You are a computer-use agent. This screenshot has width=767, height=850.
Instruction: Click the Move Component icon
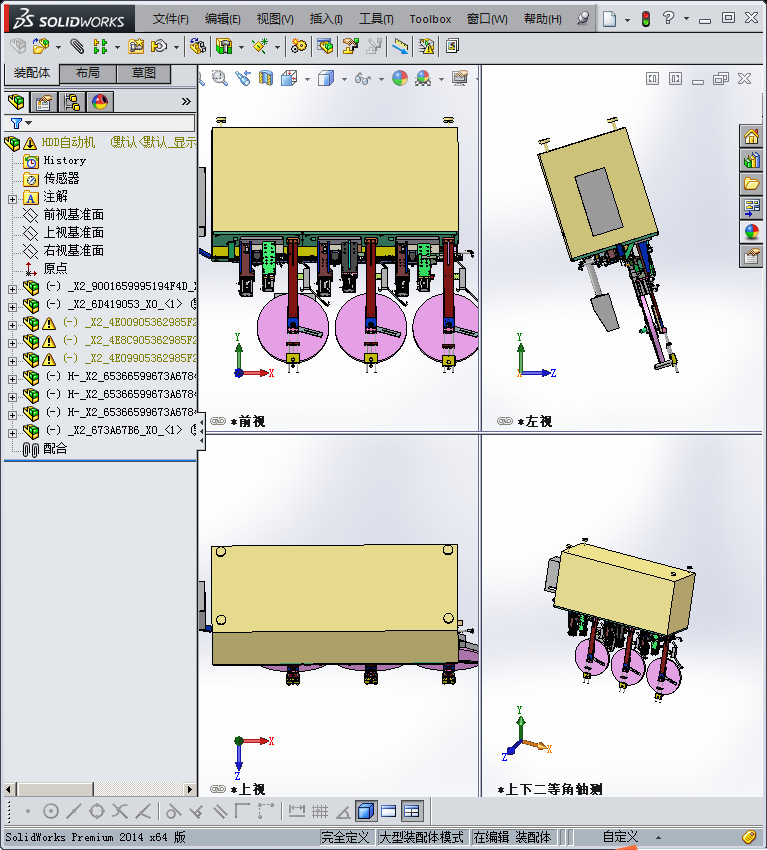tap(159, 47)
